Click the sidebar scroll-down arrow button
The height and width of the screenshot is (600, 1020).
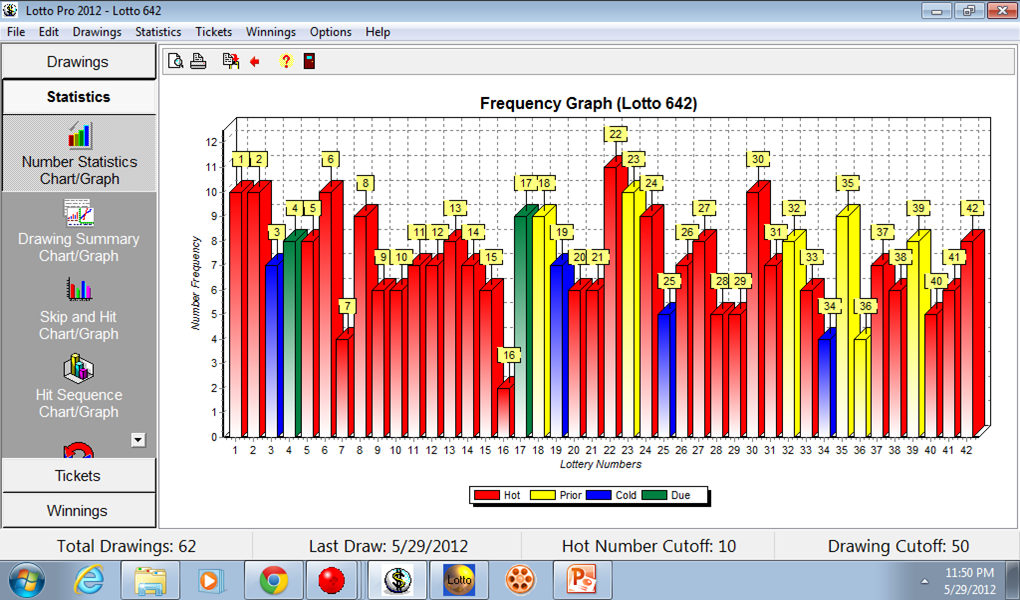pos(138,440)
